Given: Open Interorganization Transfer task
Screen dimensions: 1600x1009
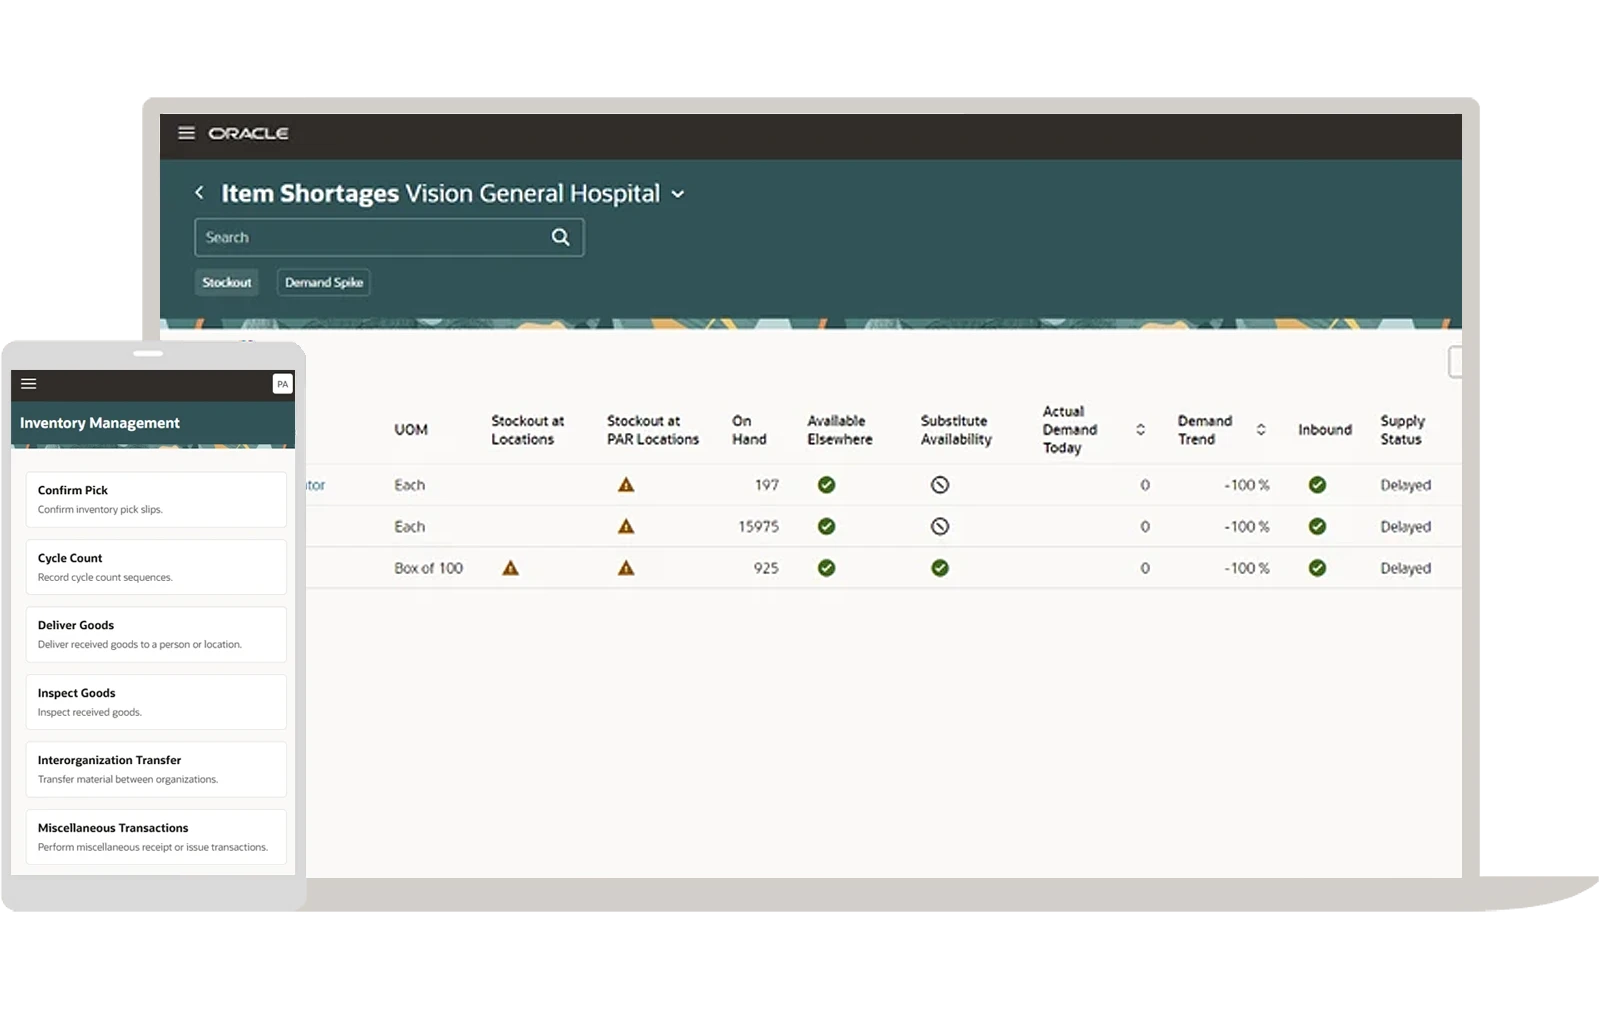Looking at the screenshot, I should click(x=156, y=769).
